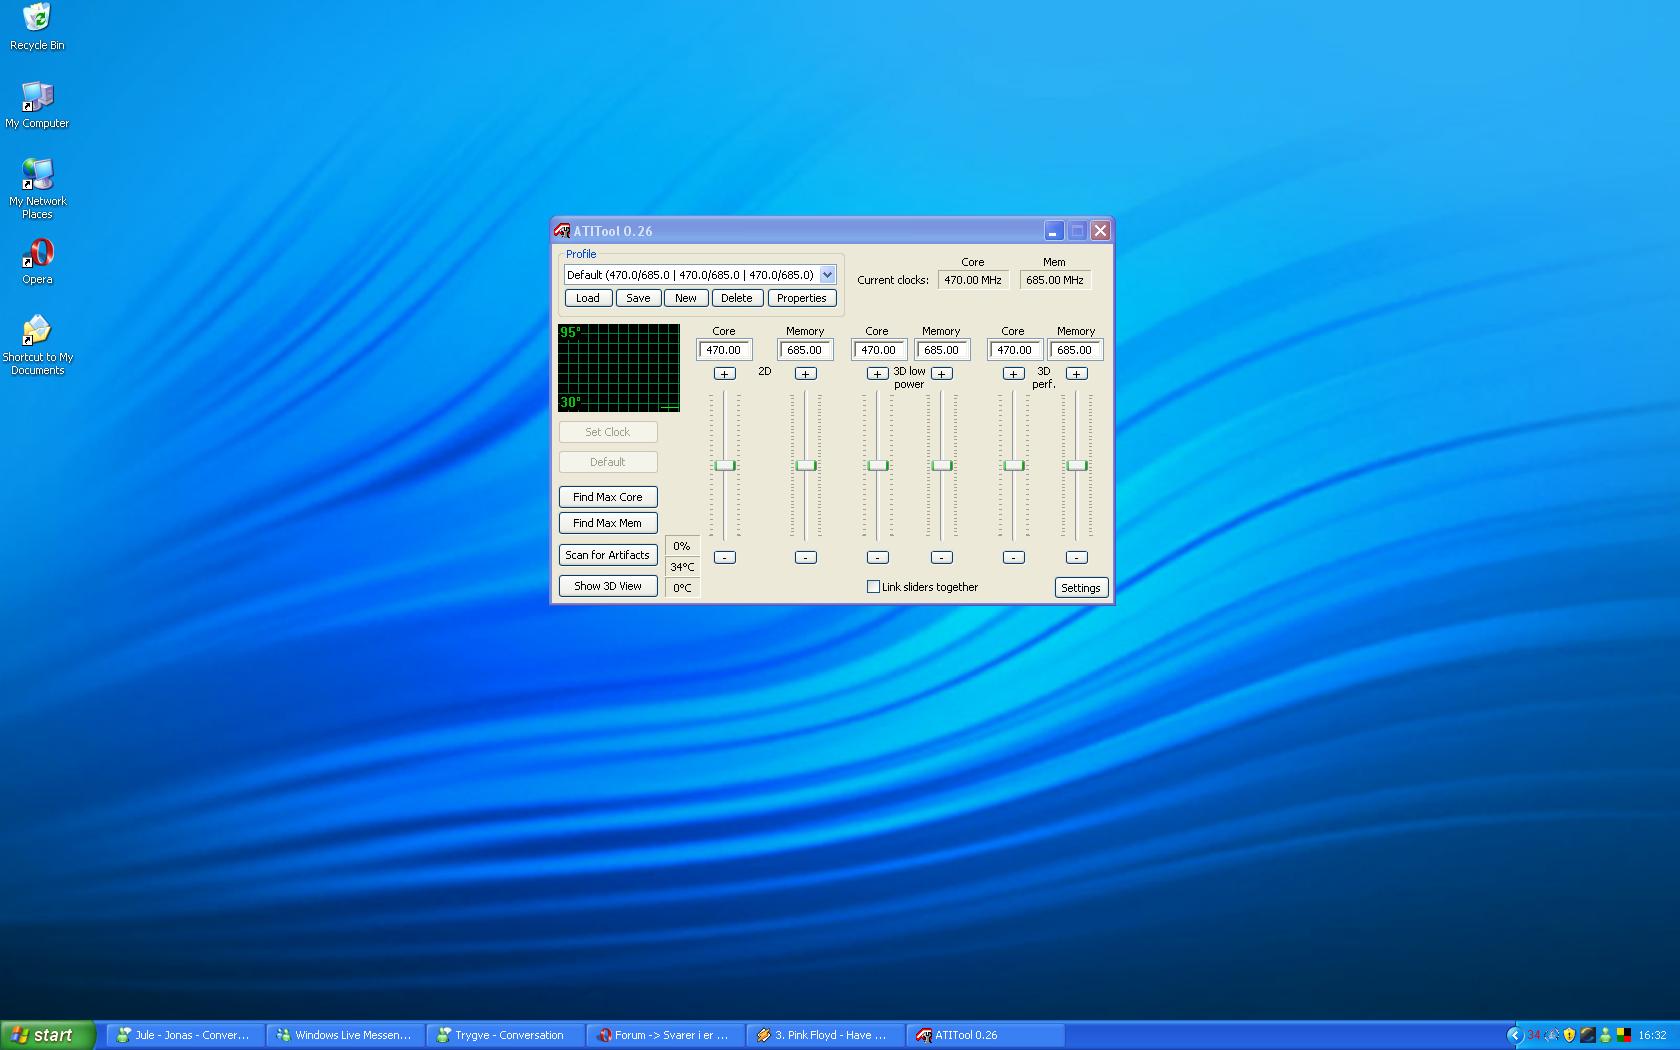Click the 3D low power Memory slider thumb
This screenshot has width=1680, height=1050.
pos(942,465)
